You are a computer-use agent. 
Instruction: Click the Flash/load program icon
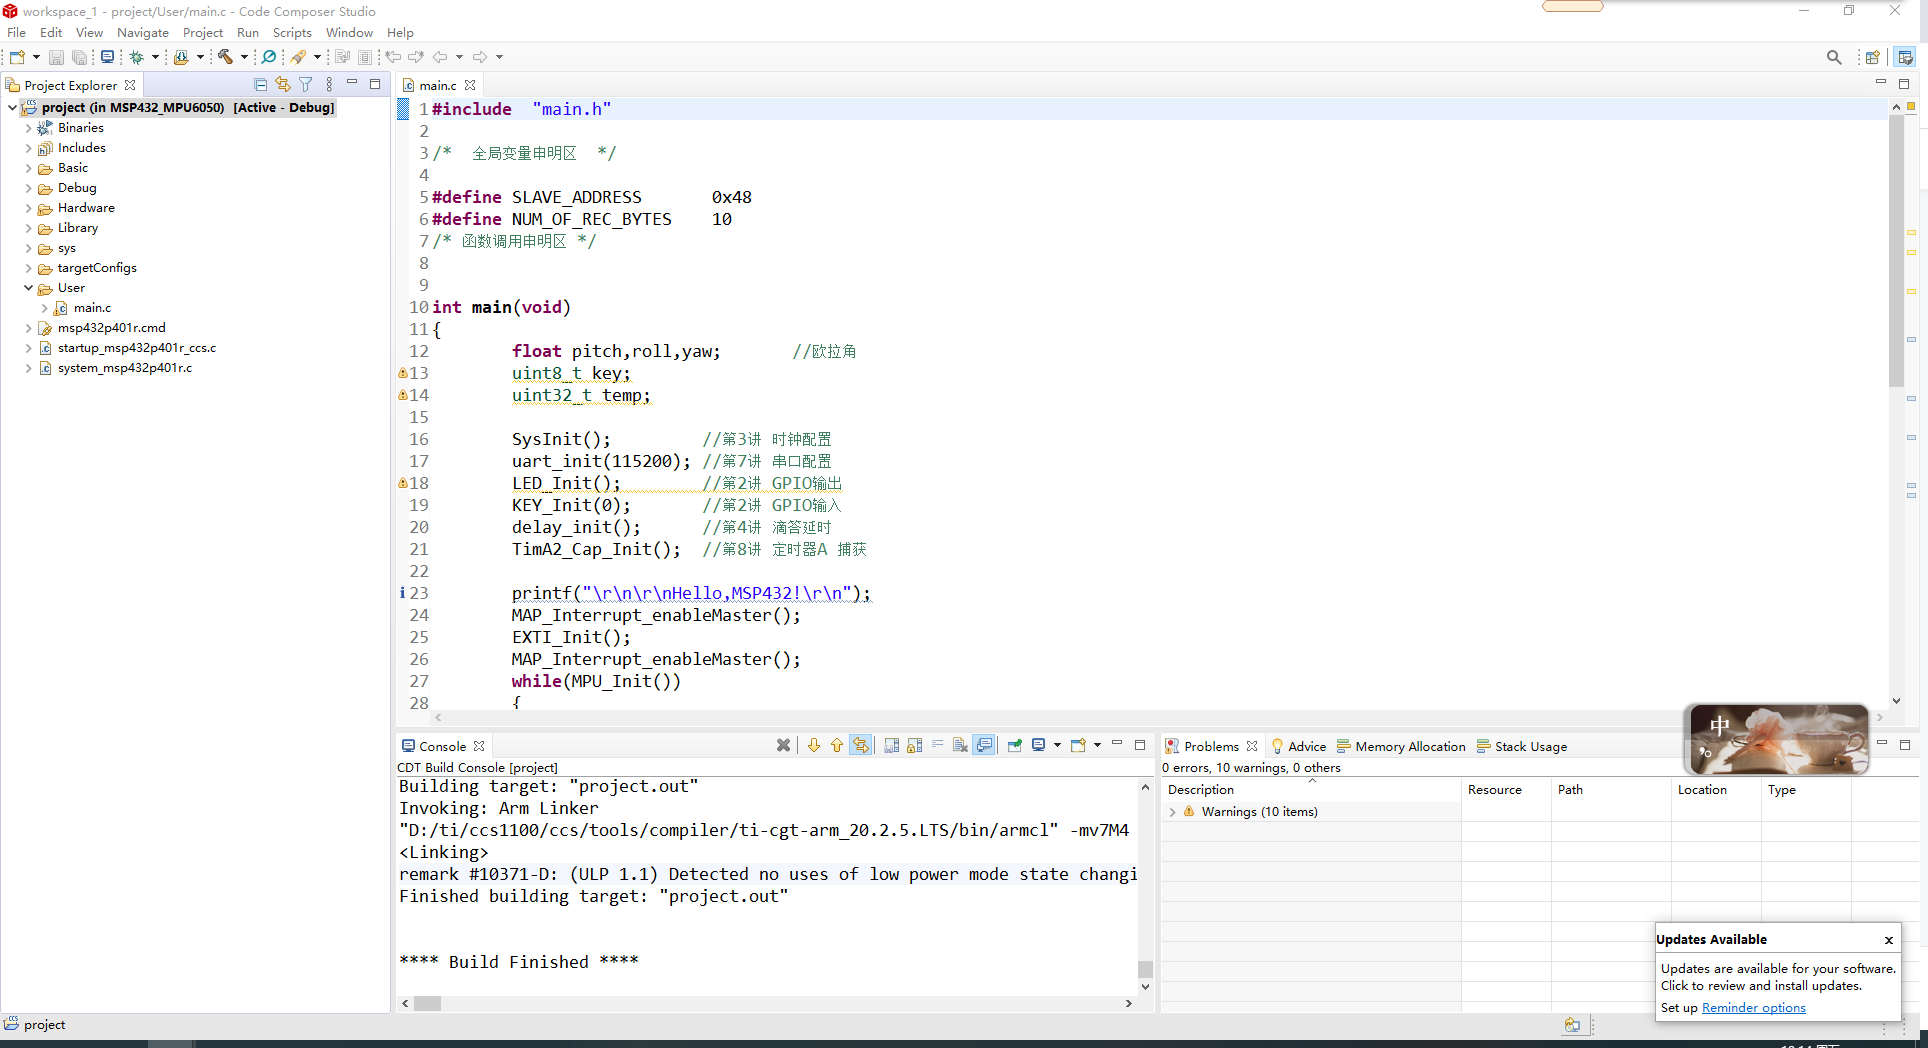[x=181, y=57]
